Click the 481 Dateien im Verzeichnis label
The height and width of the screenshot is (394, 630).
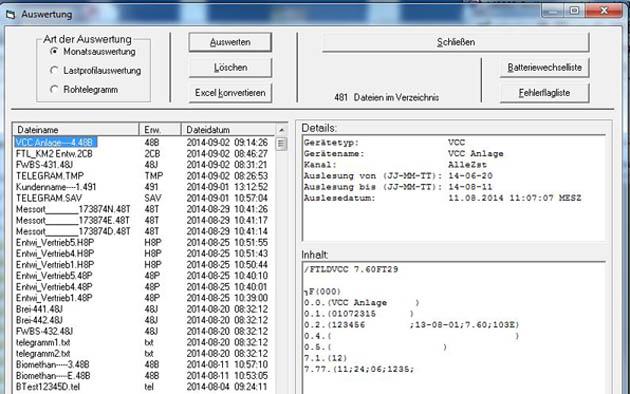[x=387, y=98]
